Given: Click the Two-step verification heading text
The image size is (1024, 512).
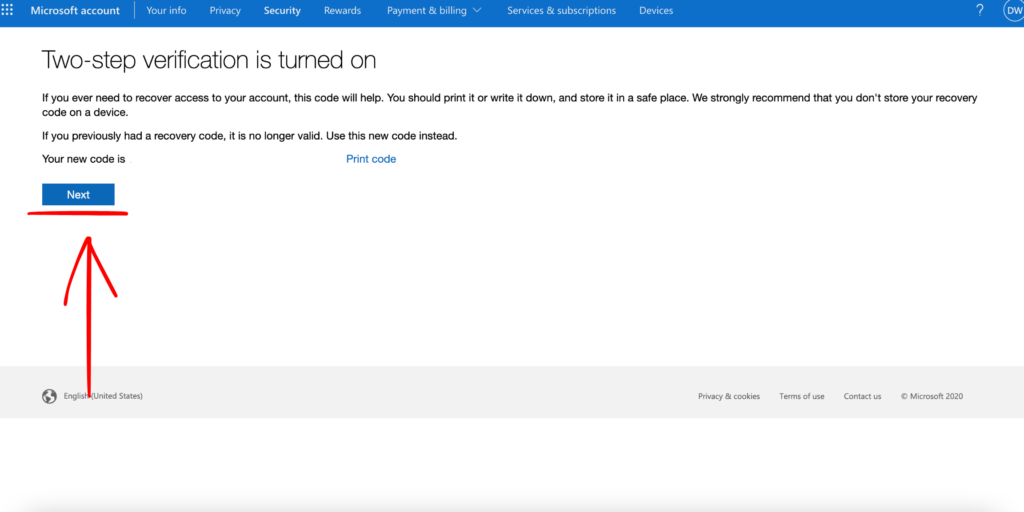Looking at the screenshot, I should (x=208, y=60).
